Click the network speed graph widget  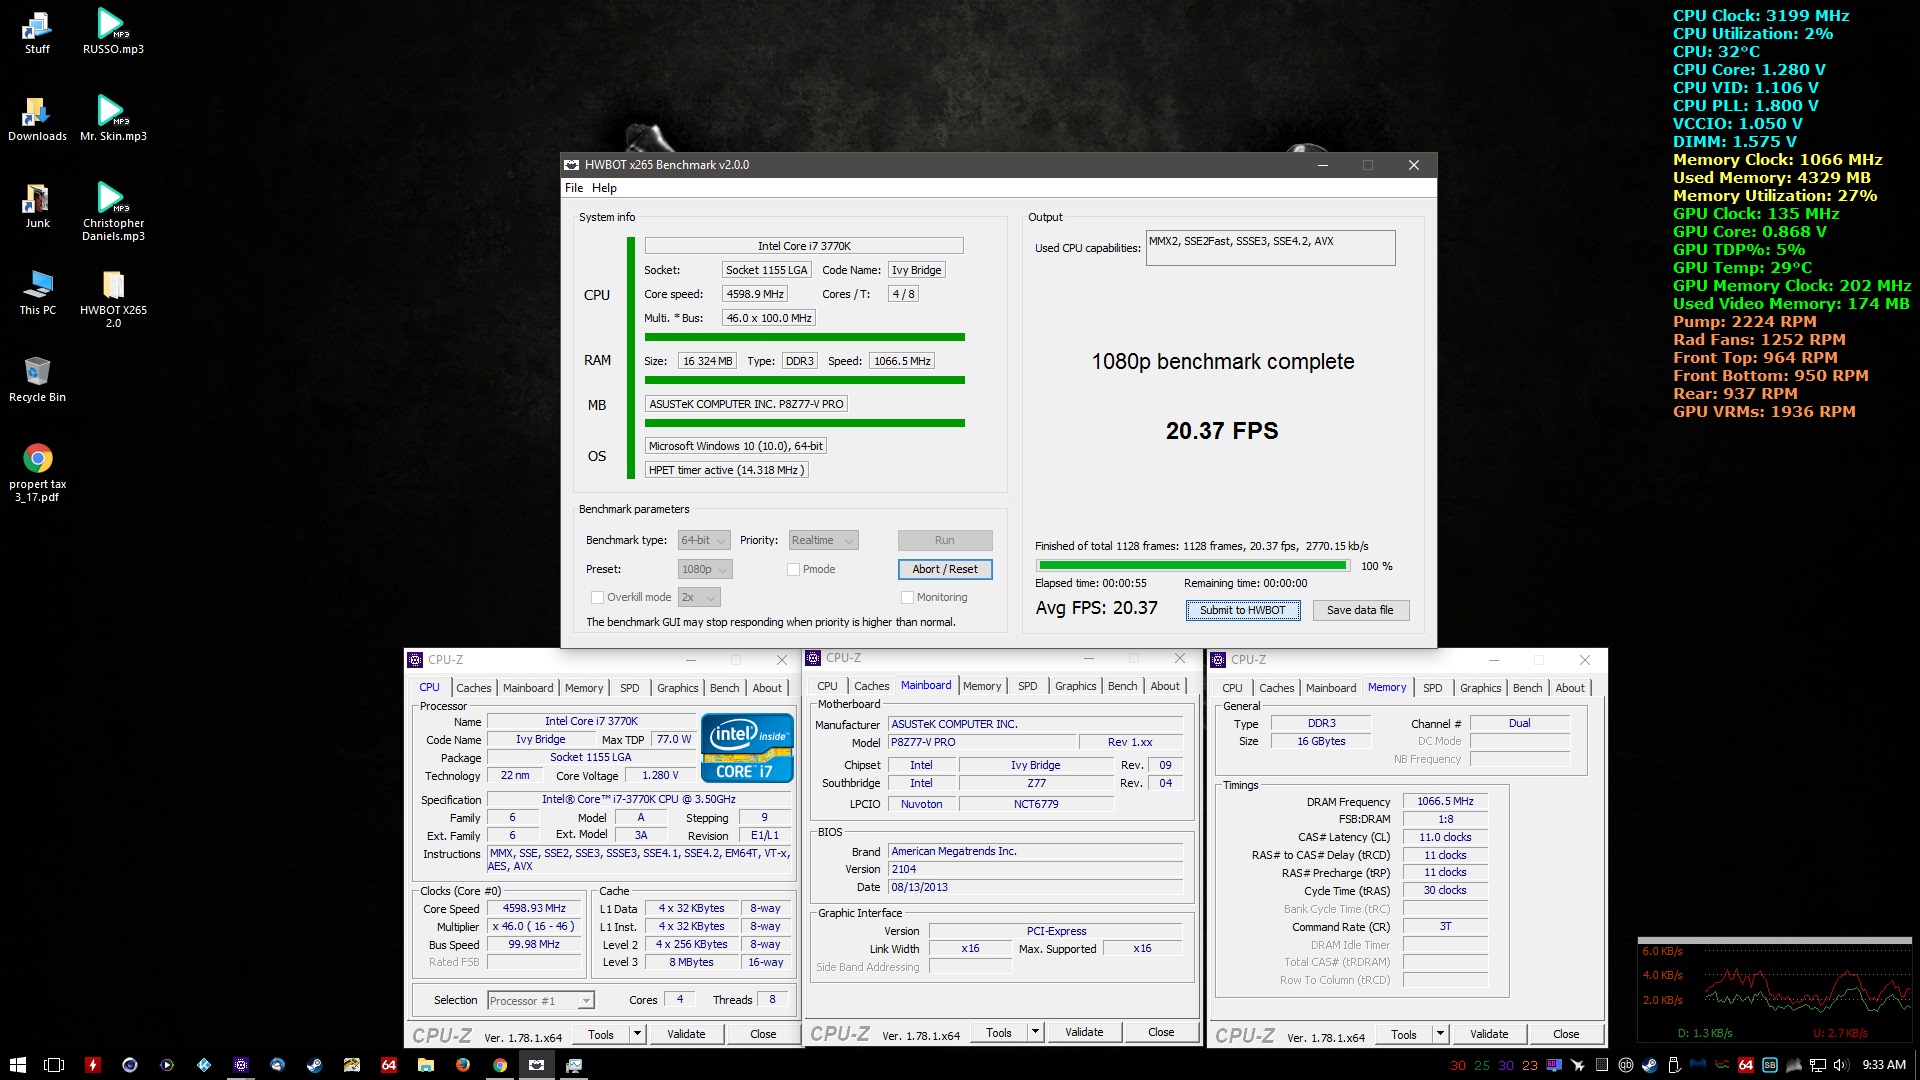pyautogui.click(x=1775, y=990)
